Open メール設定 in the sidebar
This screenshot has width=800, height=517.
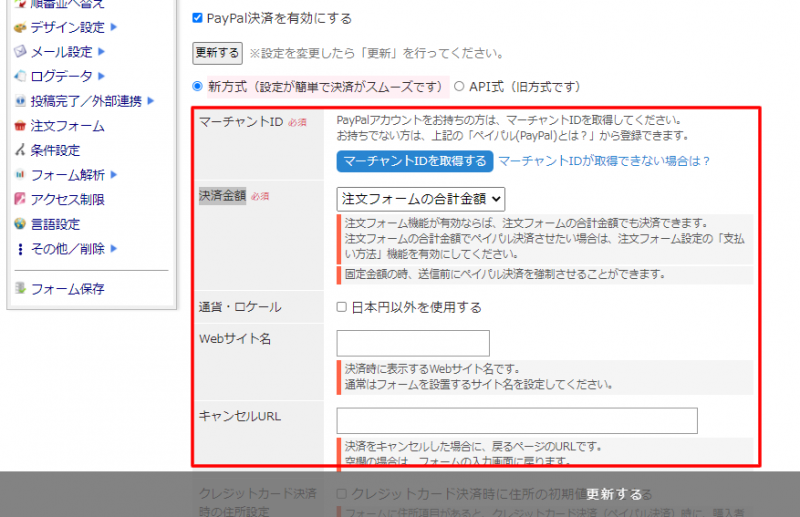[x=61, y=52]
